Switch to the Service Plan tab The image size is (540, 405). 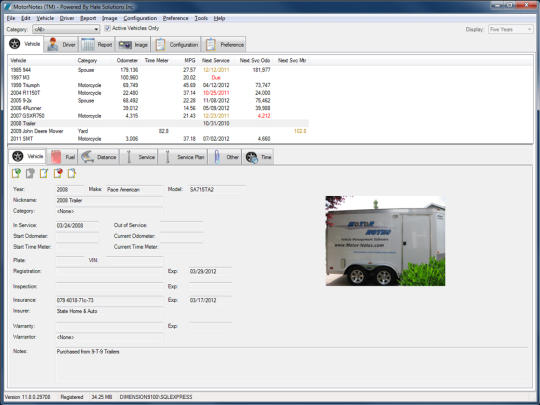(x=183, y=157)
